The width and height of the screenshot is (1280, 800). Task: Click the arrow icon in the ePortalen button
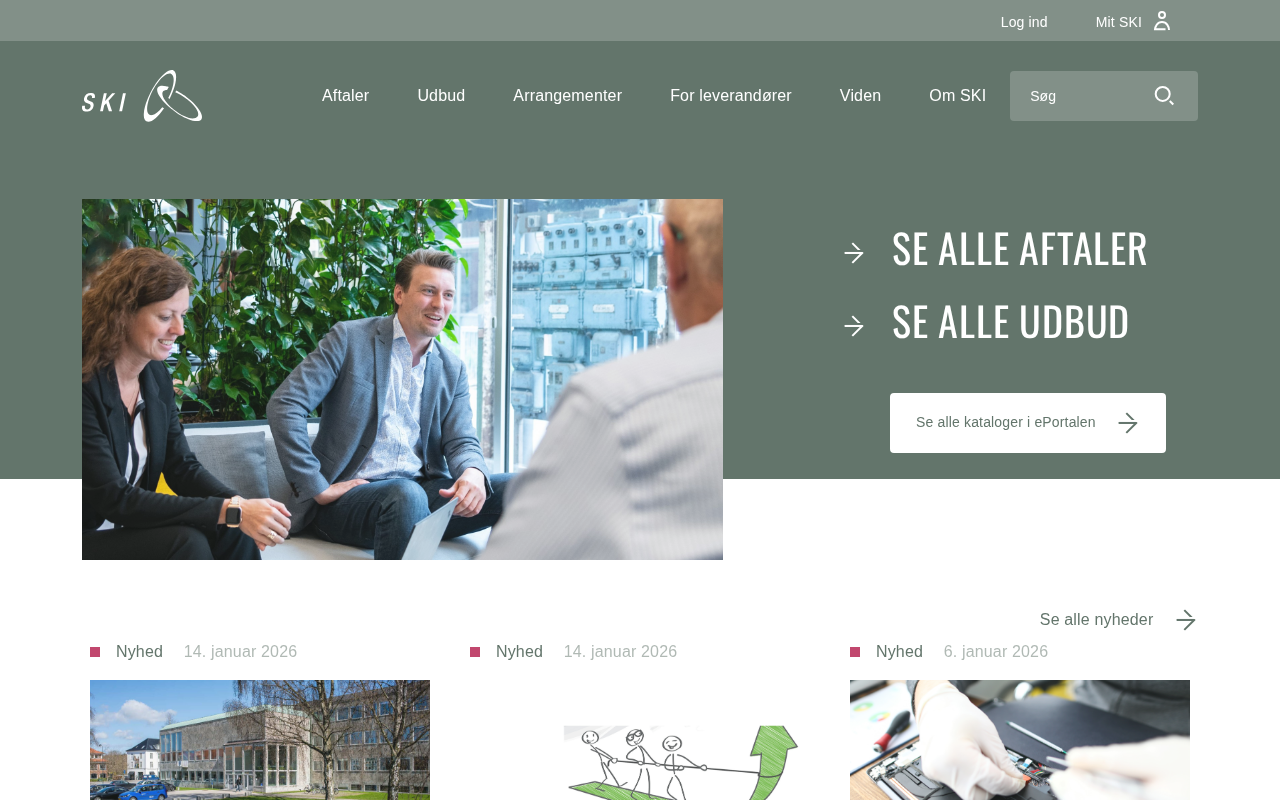(x=1128, y=423)
